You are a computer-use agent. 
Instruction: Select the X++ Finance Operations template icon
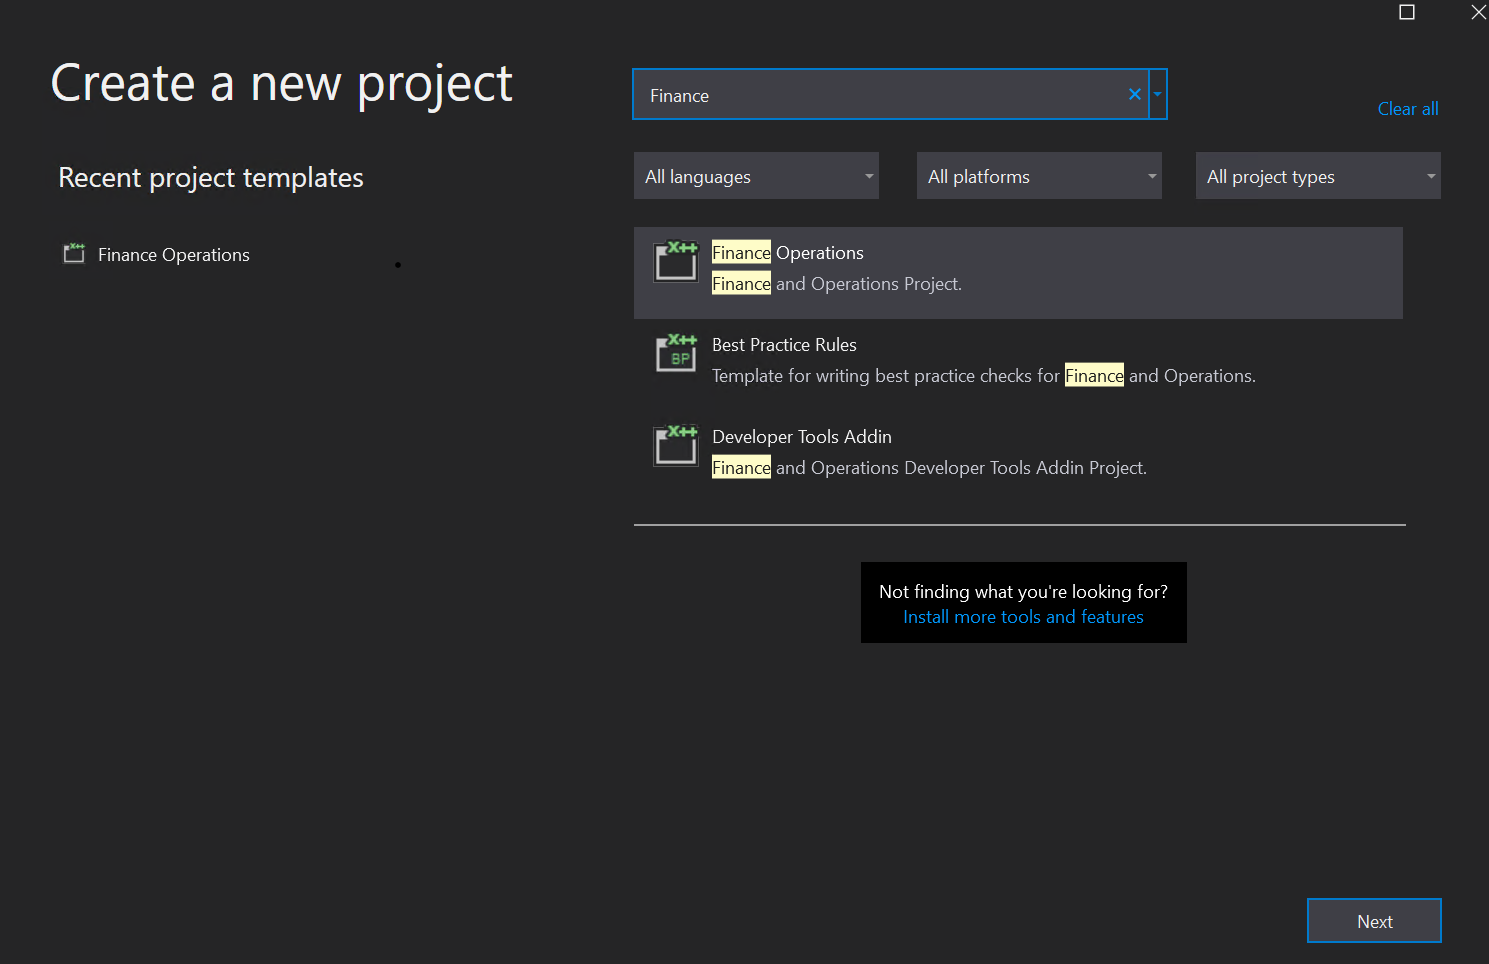coord(675,262)
